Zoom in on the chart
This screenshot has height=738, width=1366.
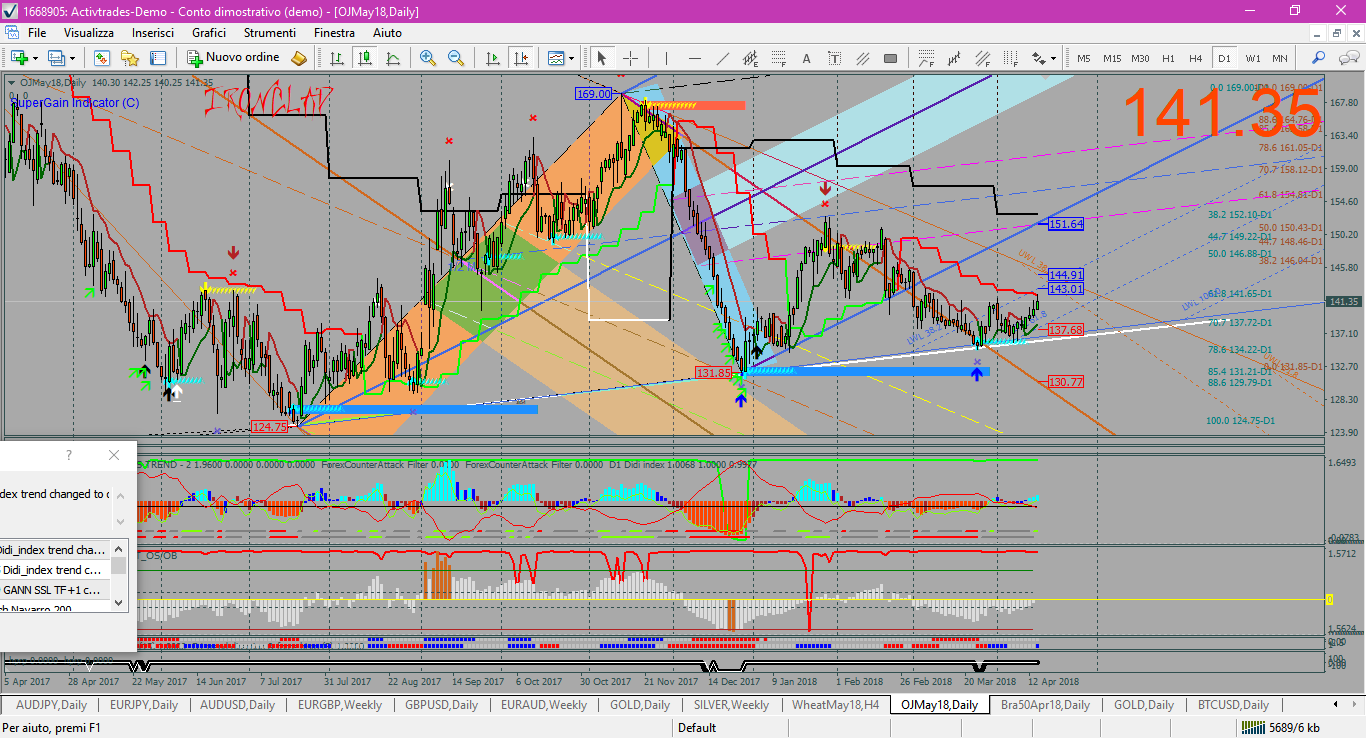coord(428,58)
